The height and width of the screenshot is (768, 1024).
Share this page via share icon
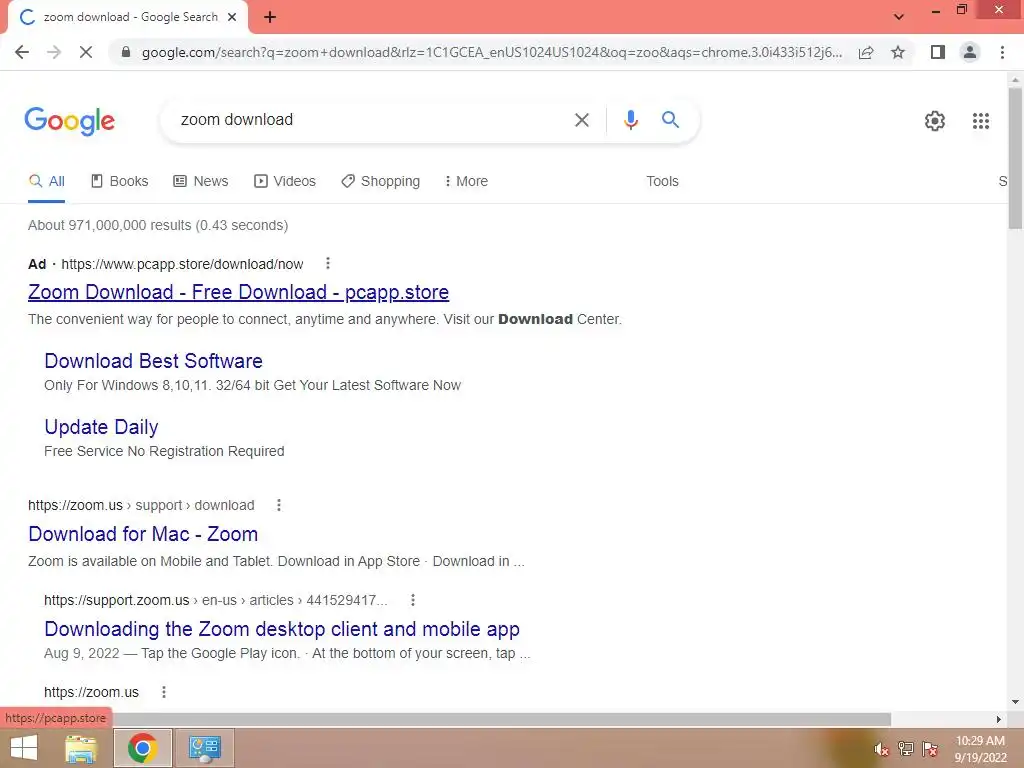pos(866,52)
